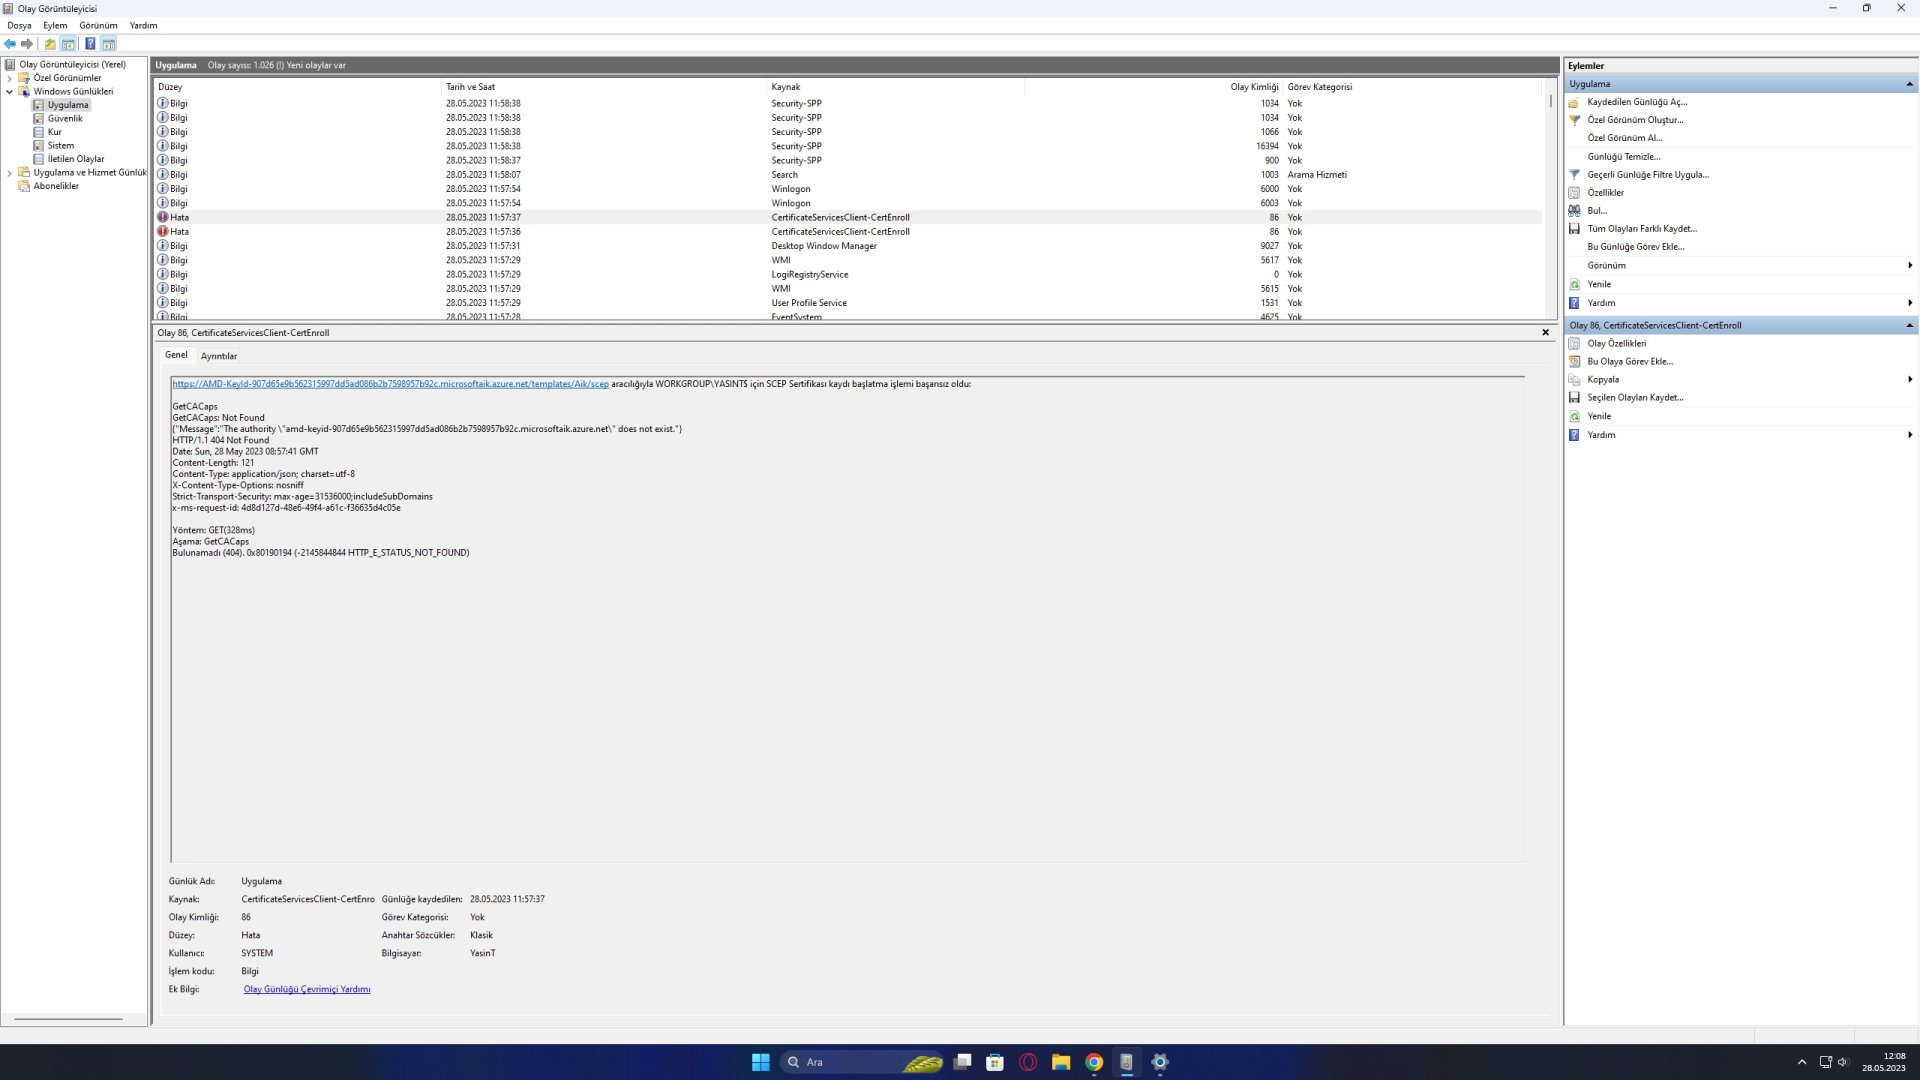Close the Olay 86 preview pane
Image resolution: width=1920 pixels, height=1080 pixels.
[1545, 333]
